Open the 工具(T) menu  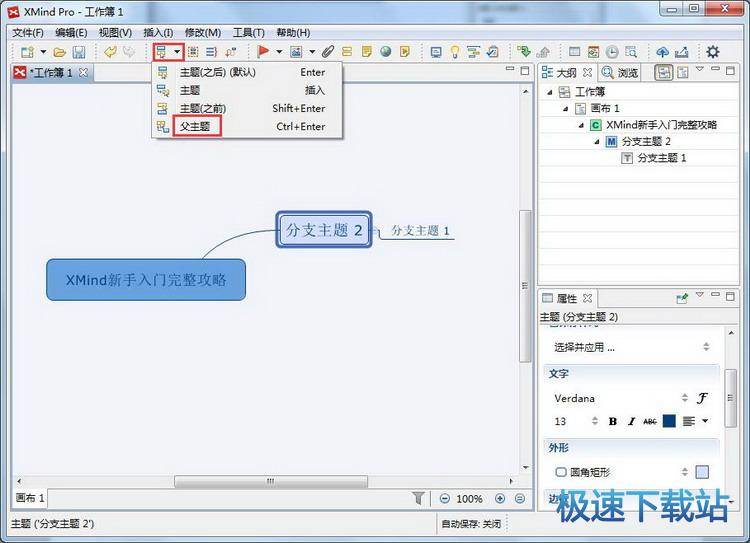click(249, 33)
